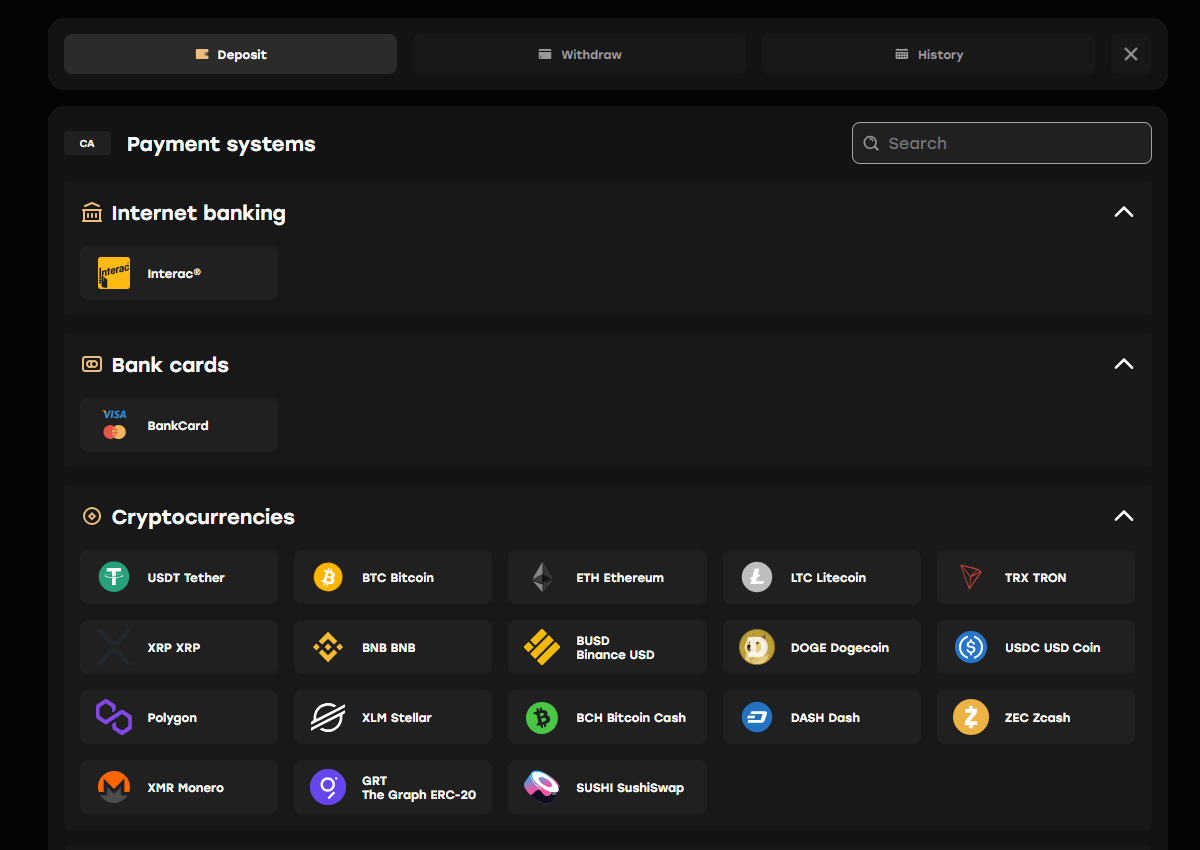Select the Zcash yellow icon
1200x850 pixels.
pyautogui.click(x=970, y=717)
